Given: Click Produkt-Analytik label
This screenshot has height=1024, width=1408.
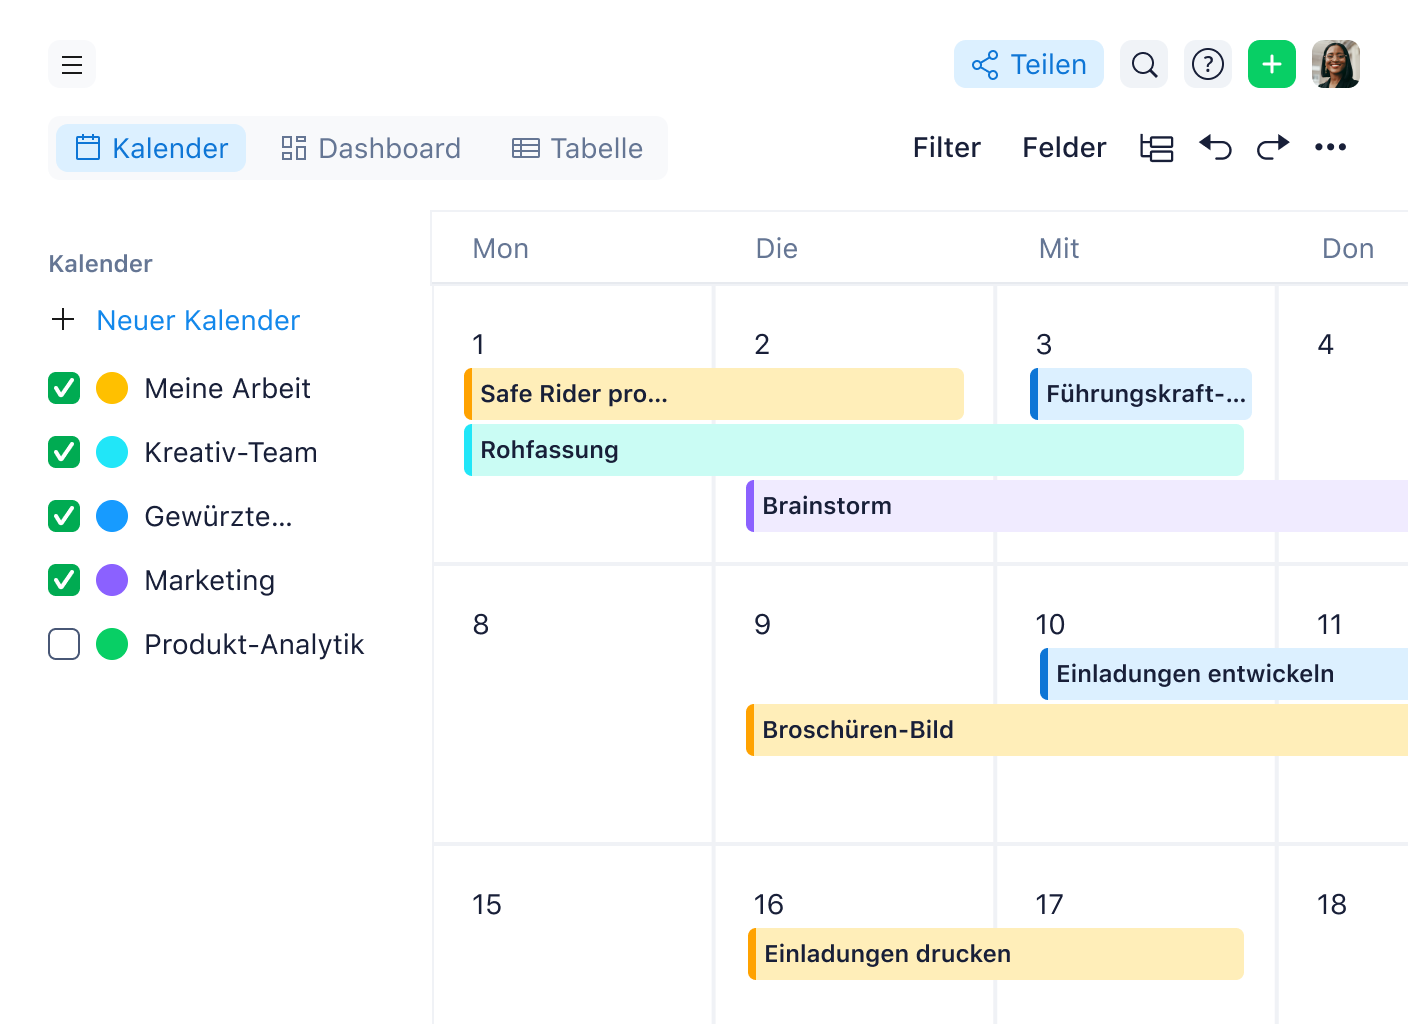Looking at the screenshot, I should pos(254,644).
